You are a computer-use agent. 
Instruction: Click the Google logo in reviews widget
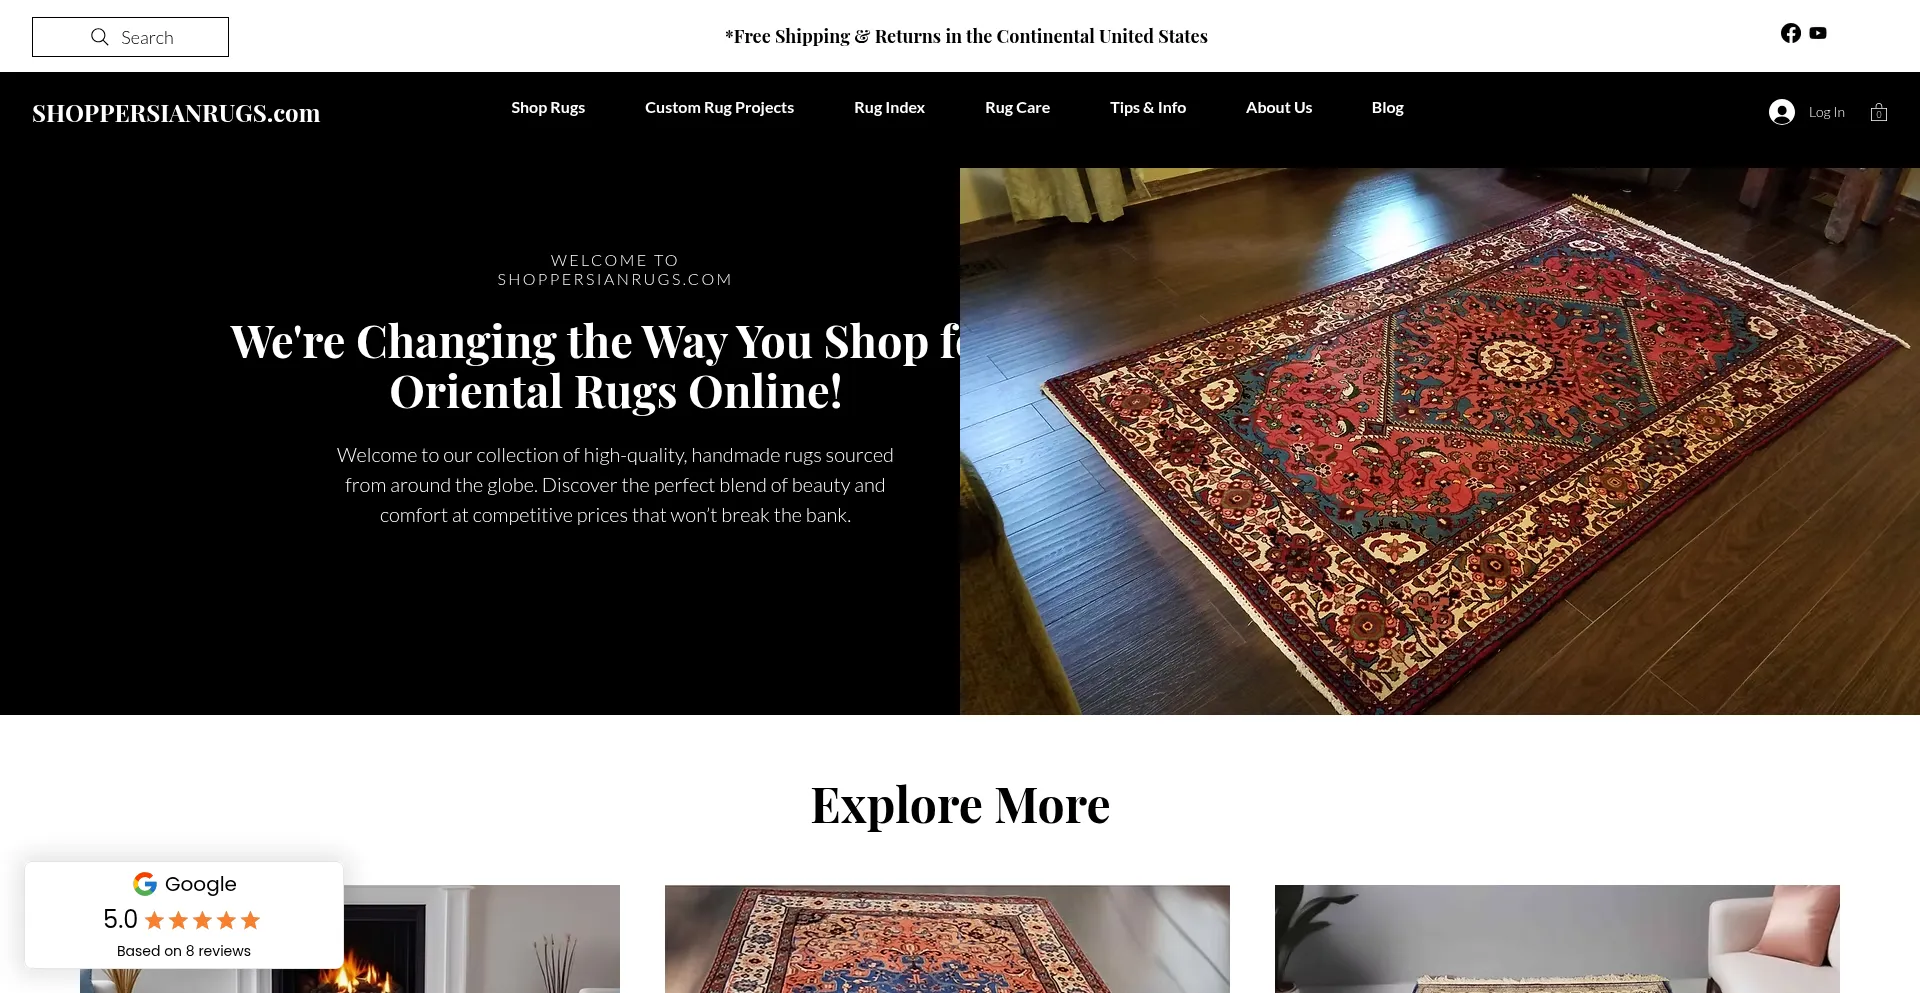coord(145,884)
